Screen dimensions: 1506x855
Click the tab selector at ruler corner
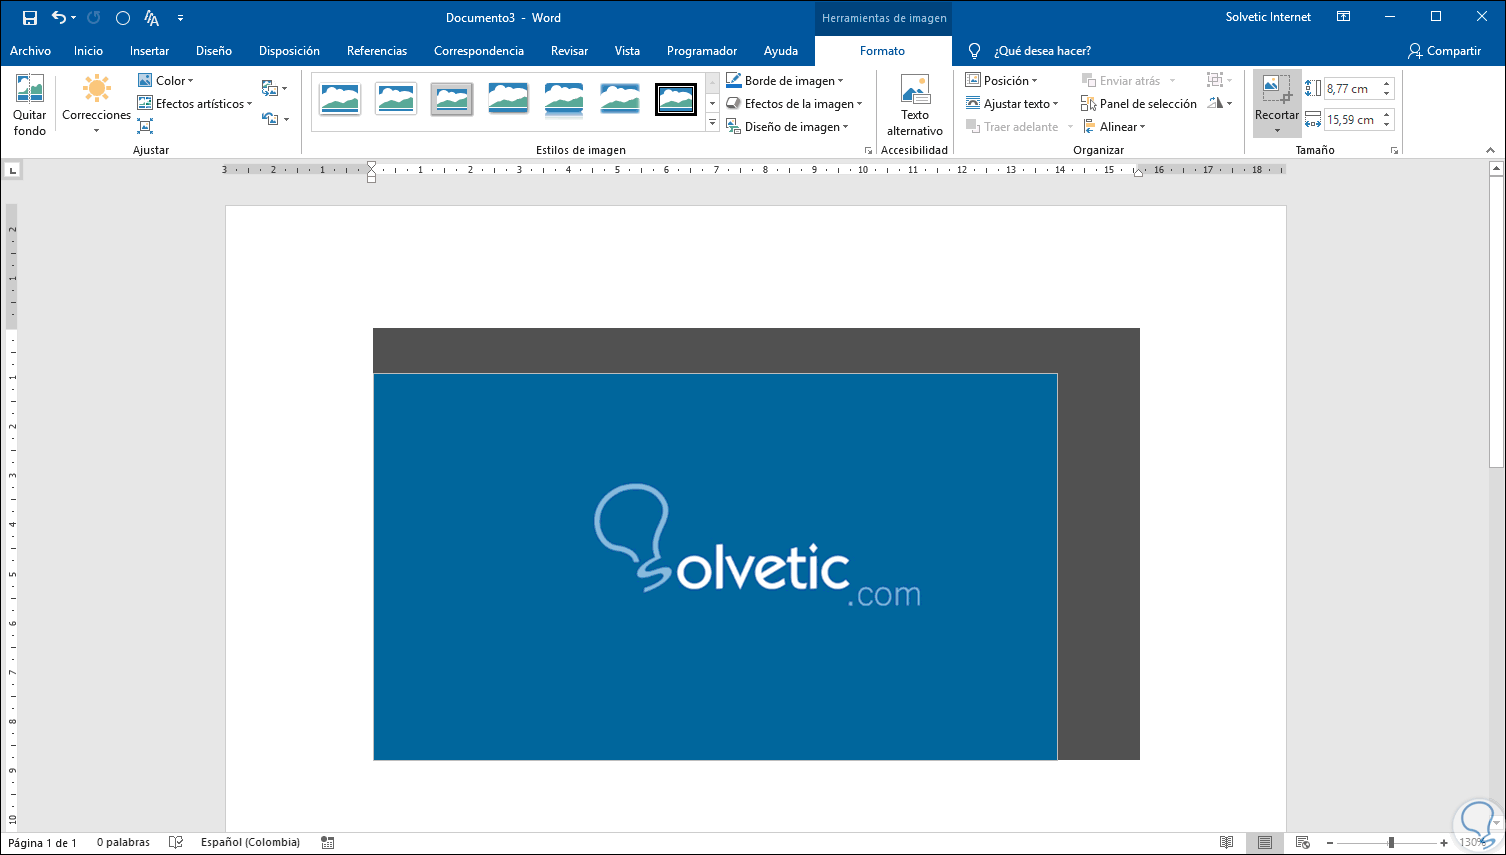click(x=12, y=171)
